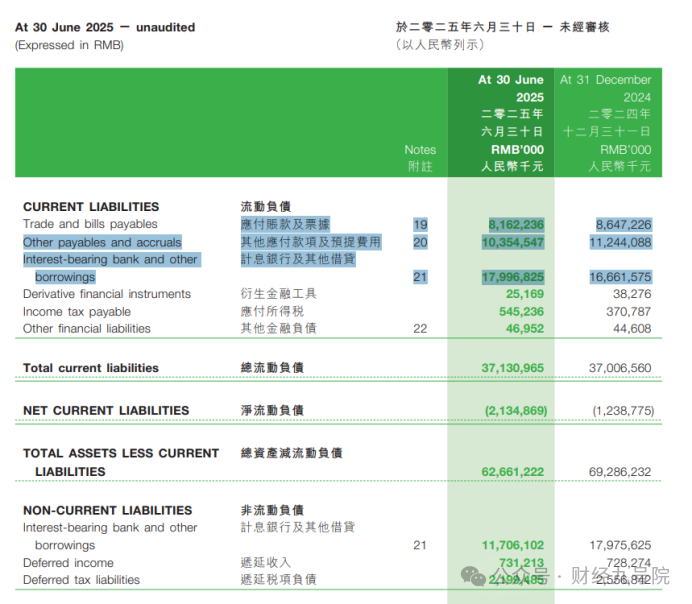The image size is (692, 604).
Task: Click note number 19
Action: point(420,225)
